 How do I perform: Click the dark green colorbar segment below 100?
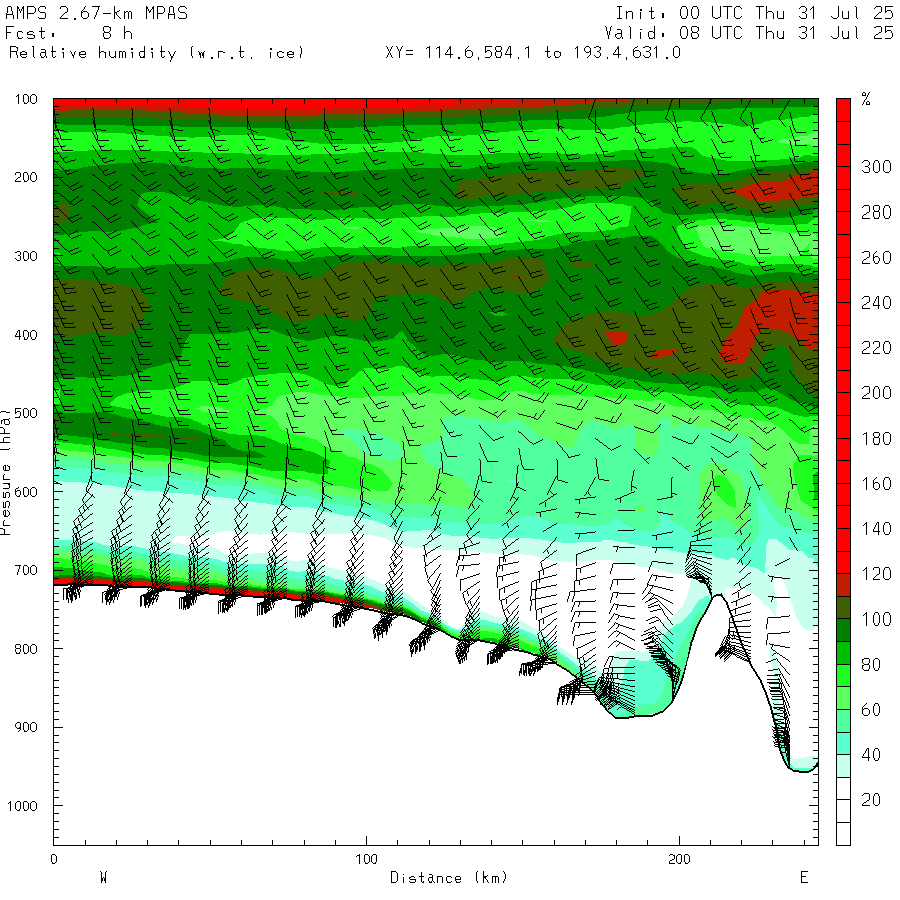(x=843, y=631)
